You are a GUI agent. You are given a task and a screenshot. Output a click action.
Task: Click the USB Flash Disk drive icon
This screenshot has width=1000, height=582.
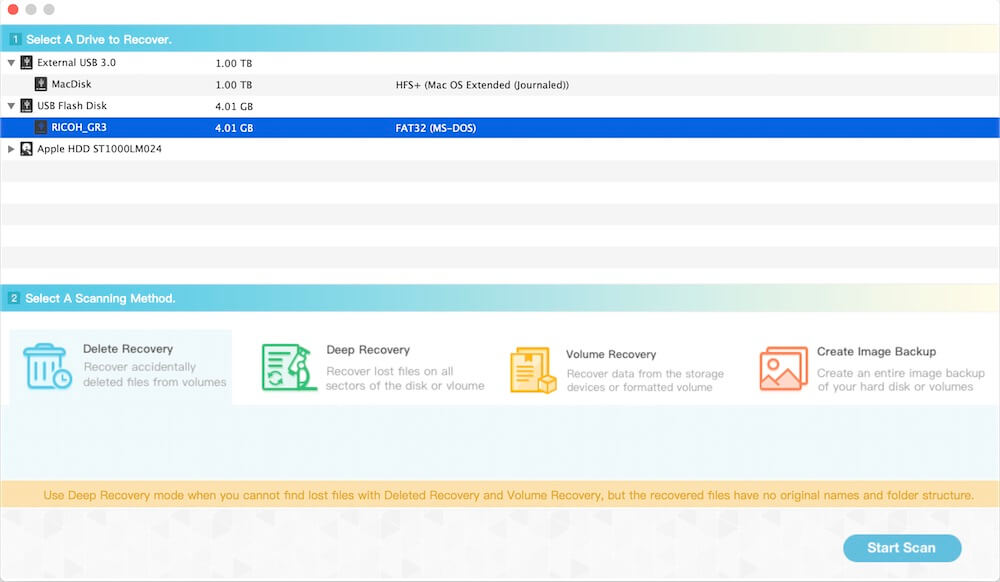(26, 106)
